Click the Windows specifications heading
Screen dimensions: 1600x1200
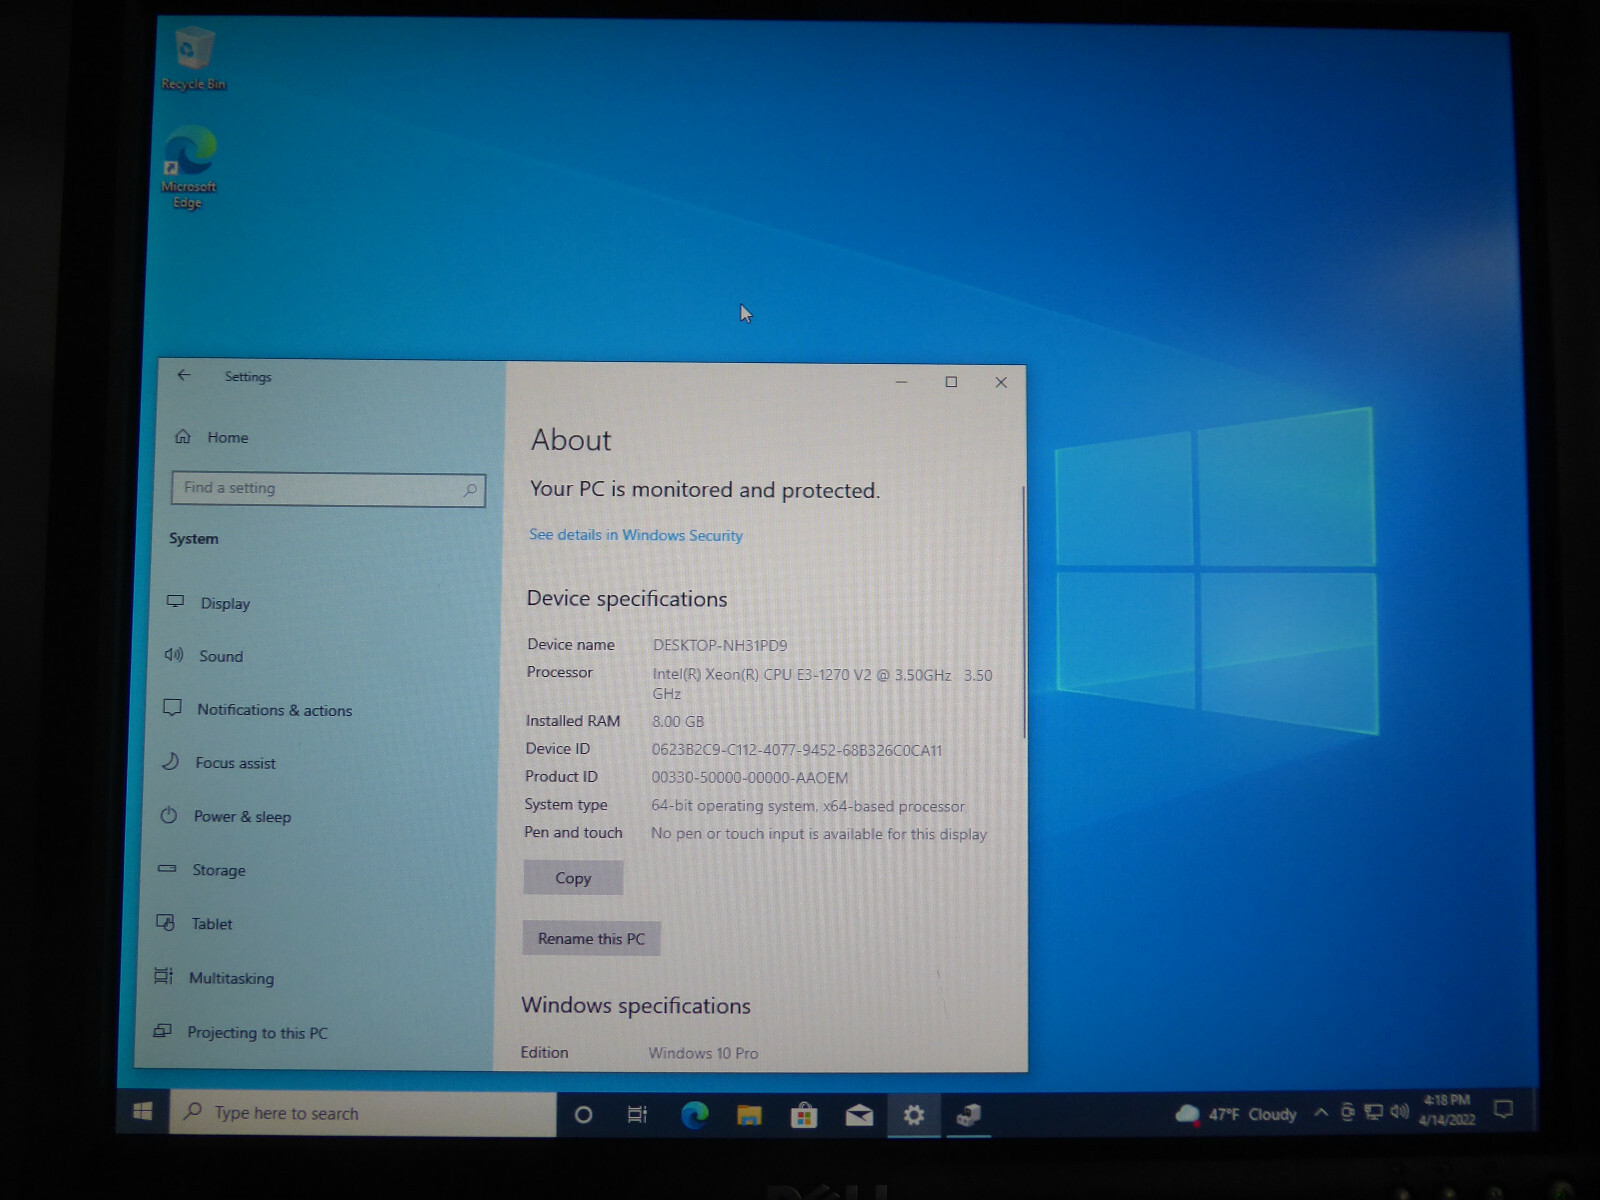[x=636, y=1005]
